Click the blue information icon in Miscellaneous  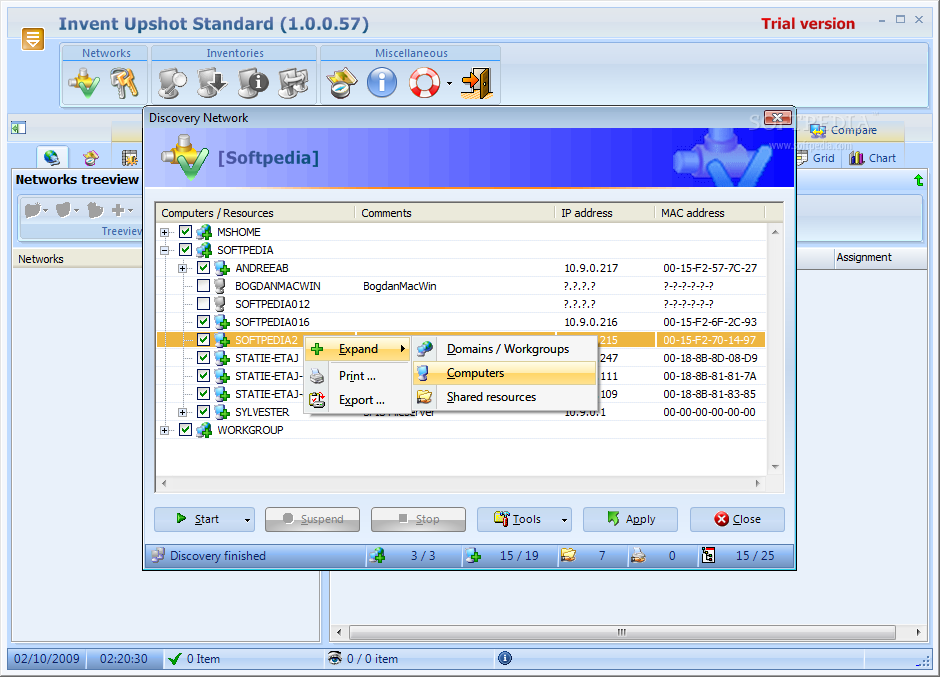(382, 83)
